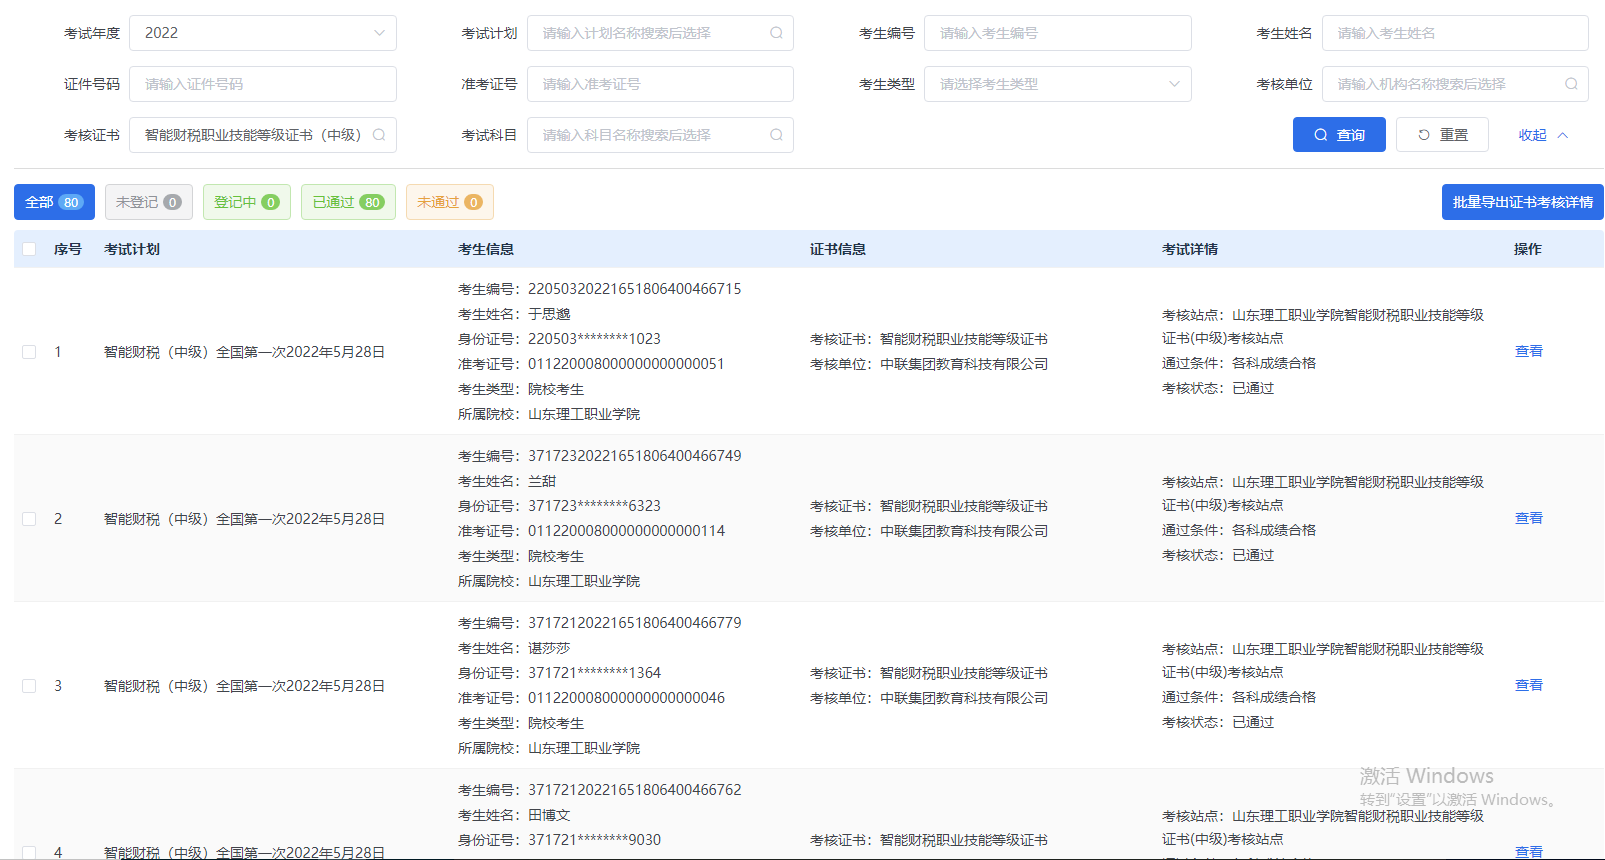
Task: Click 考试详情 column header
Action: [x=1190, y=249]
